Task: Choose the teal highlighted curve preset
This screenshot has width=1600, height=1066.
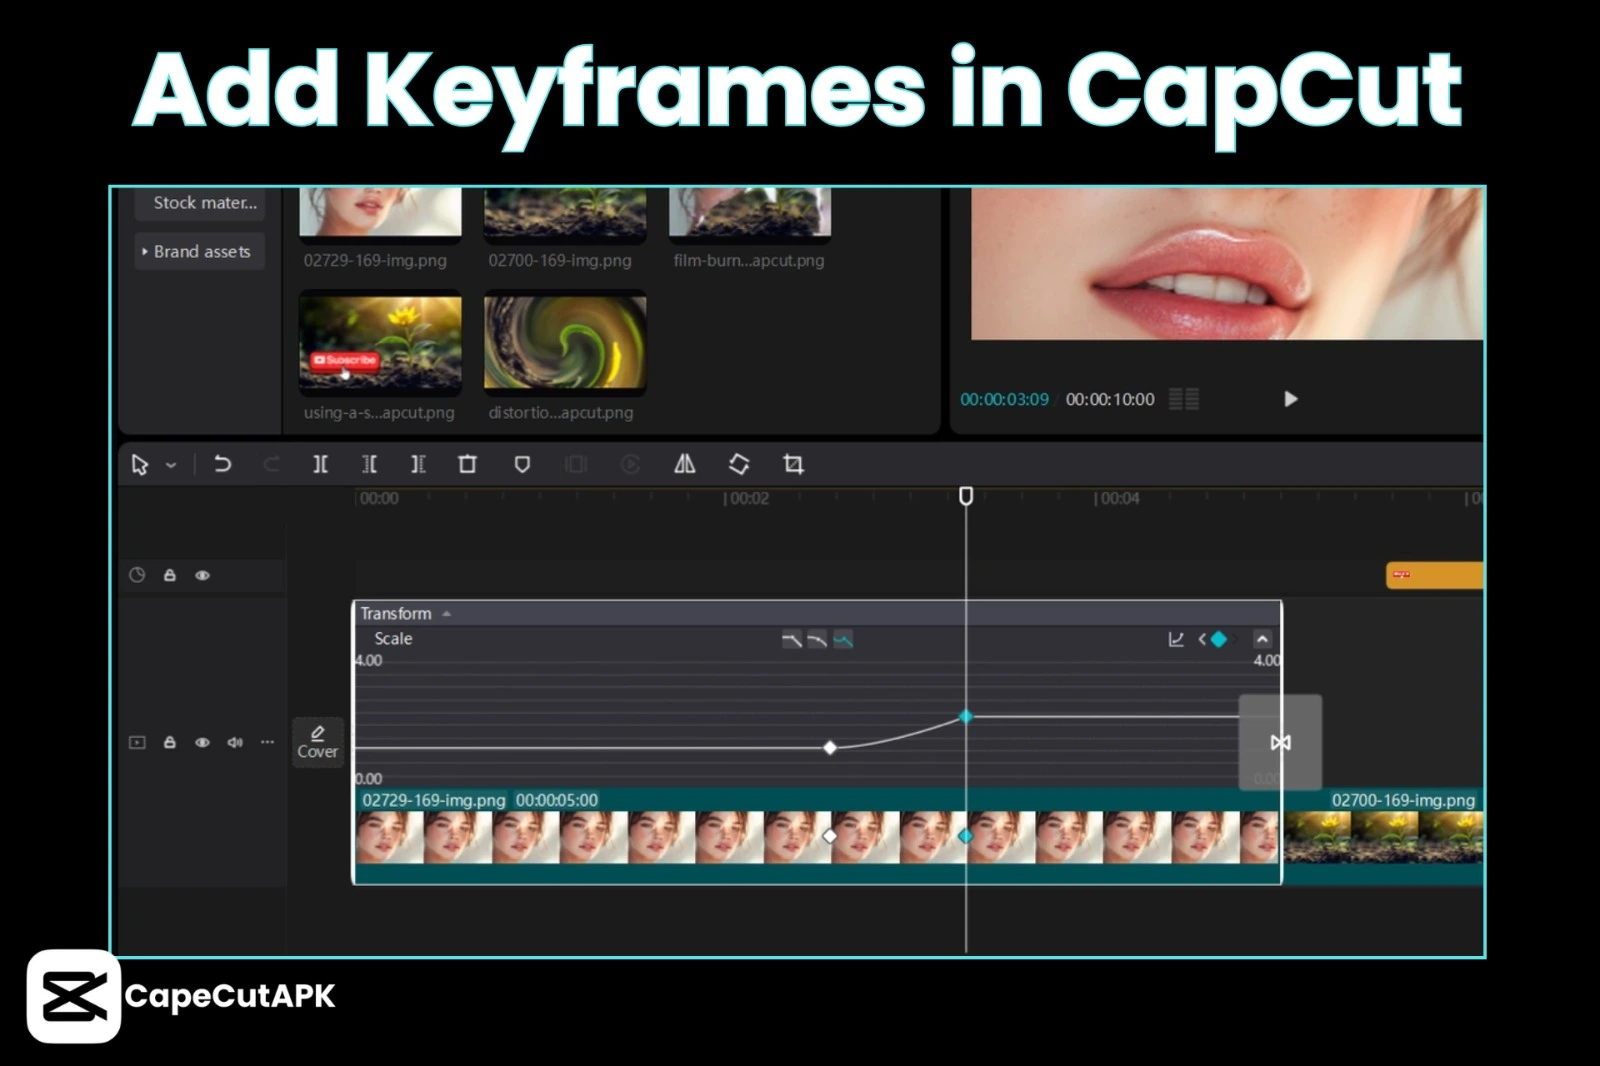Action: click(x=843, y=640)
